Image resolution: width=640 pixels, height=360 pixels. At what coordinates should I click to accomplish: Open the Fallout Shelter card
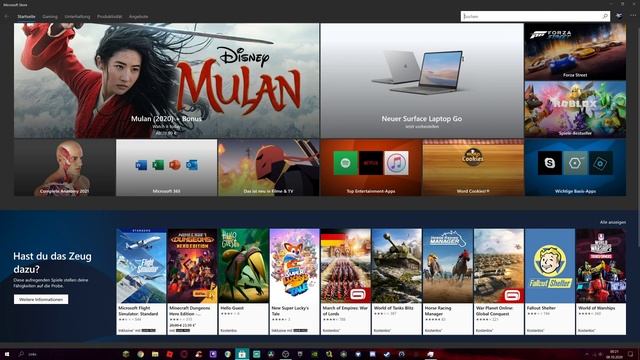point(550,282)
